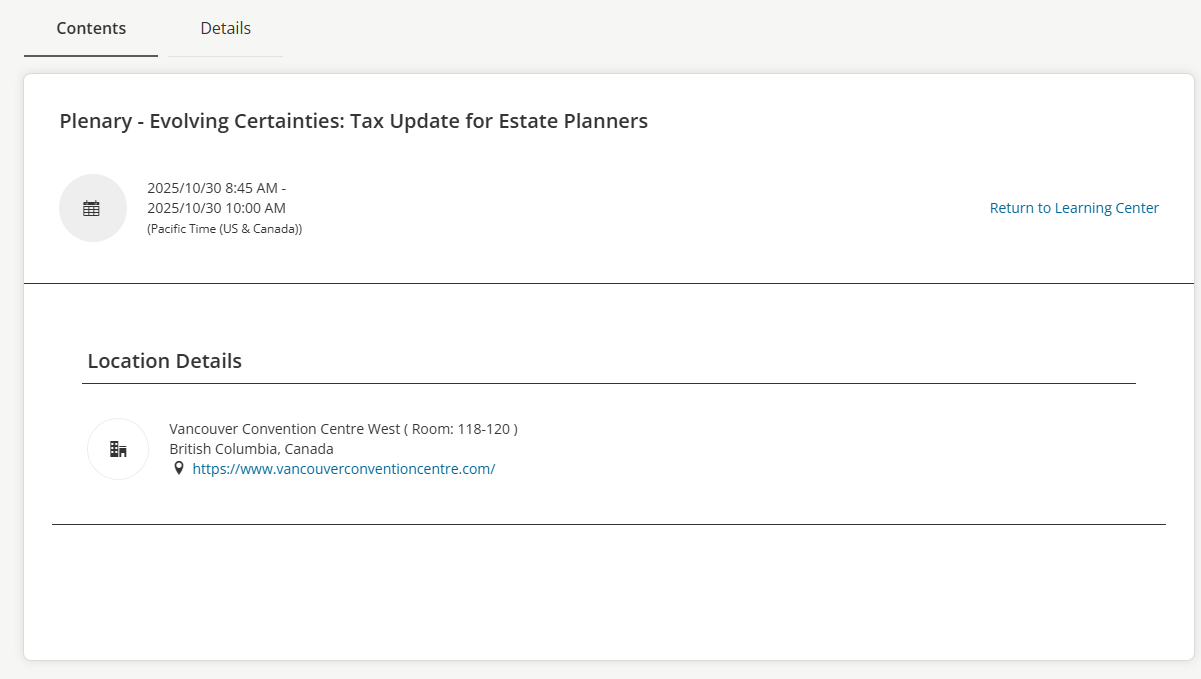The image size is (1201, 679).
Task: Click the divider line below the venue link
Action: point(608,524)
